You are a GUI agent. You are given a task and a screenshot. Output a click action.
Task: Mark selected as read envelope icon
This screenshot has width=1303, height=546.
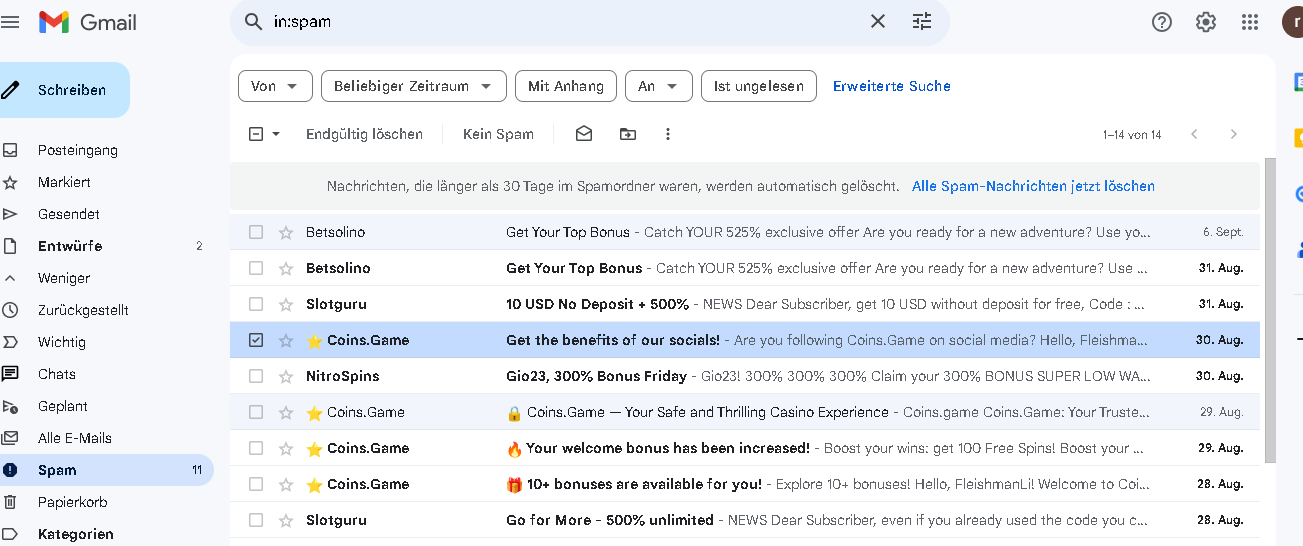point(584,134)
